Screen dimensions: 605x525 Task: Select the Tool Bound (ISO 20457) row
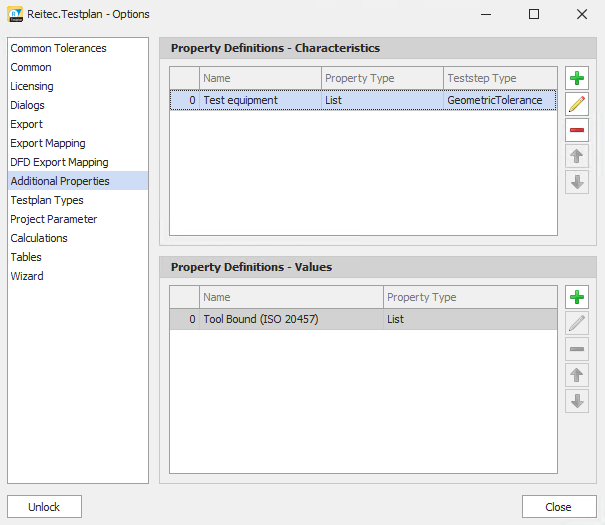pyautogui.click(x=290, y=320)
